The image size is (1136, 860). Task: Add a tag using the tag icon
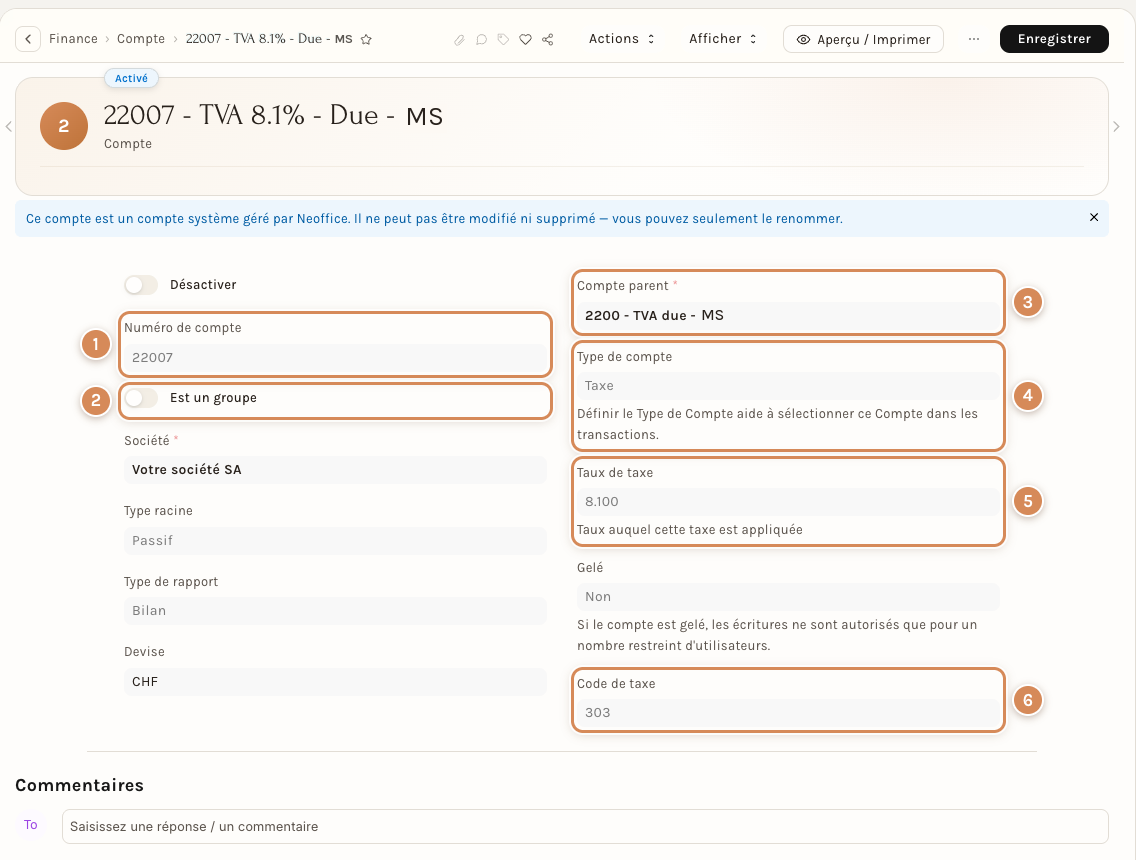point(504,40)
